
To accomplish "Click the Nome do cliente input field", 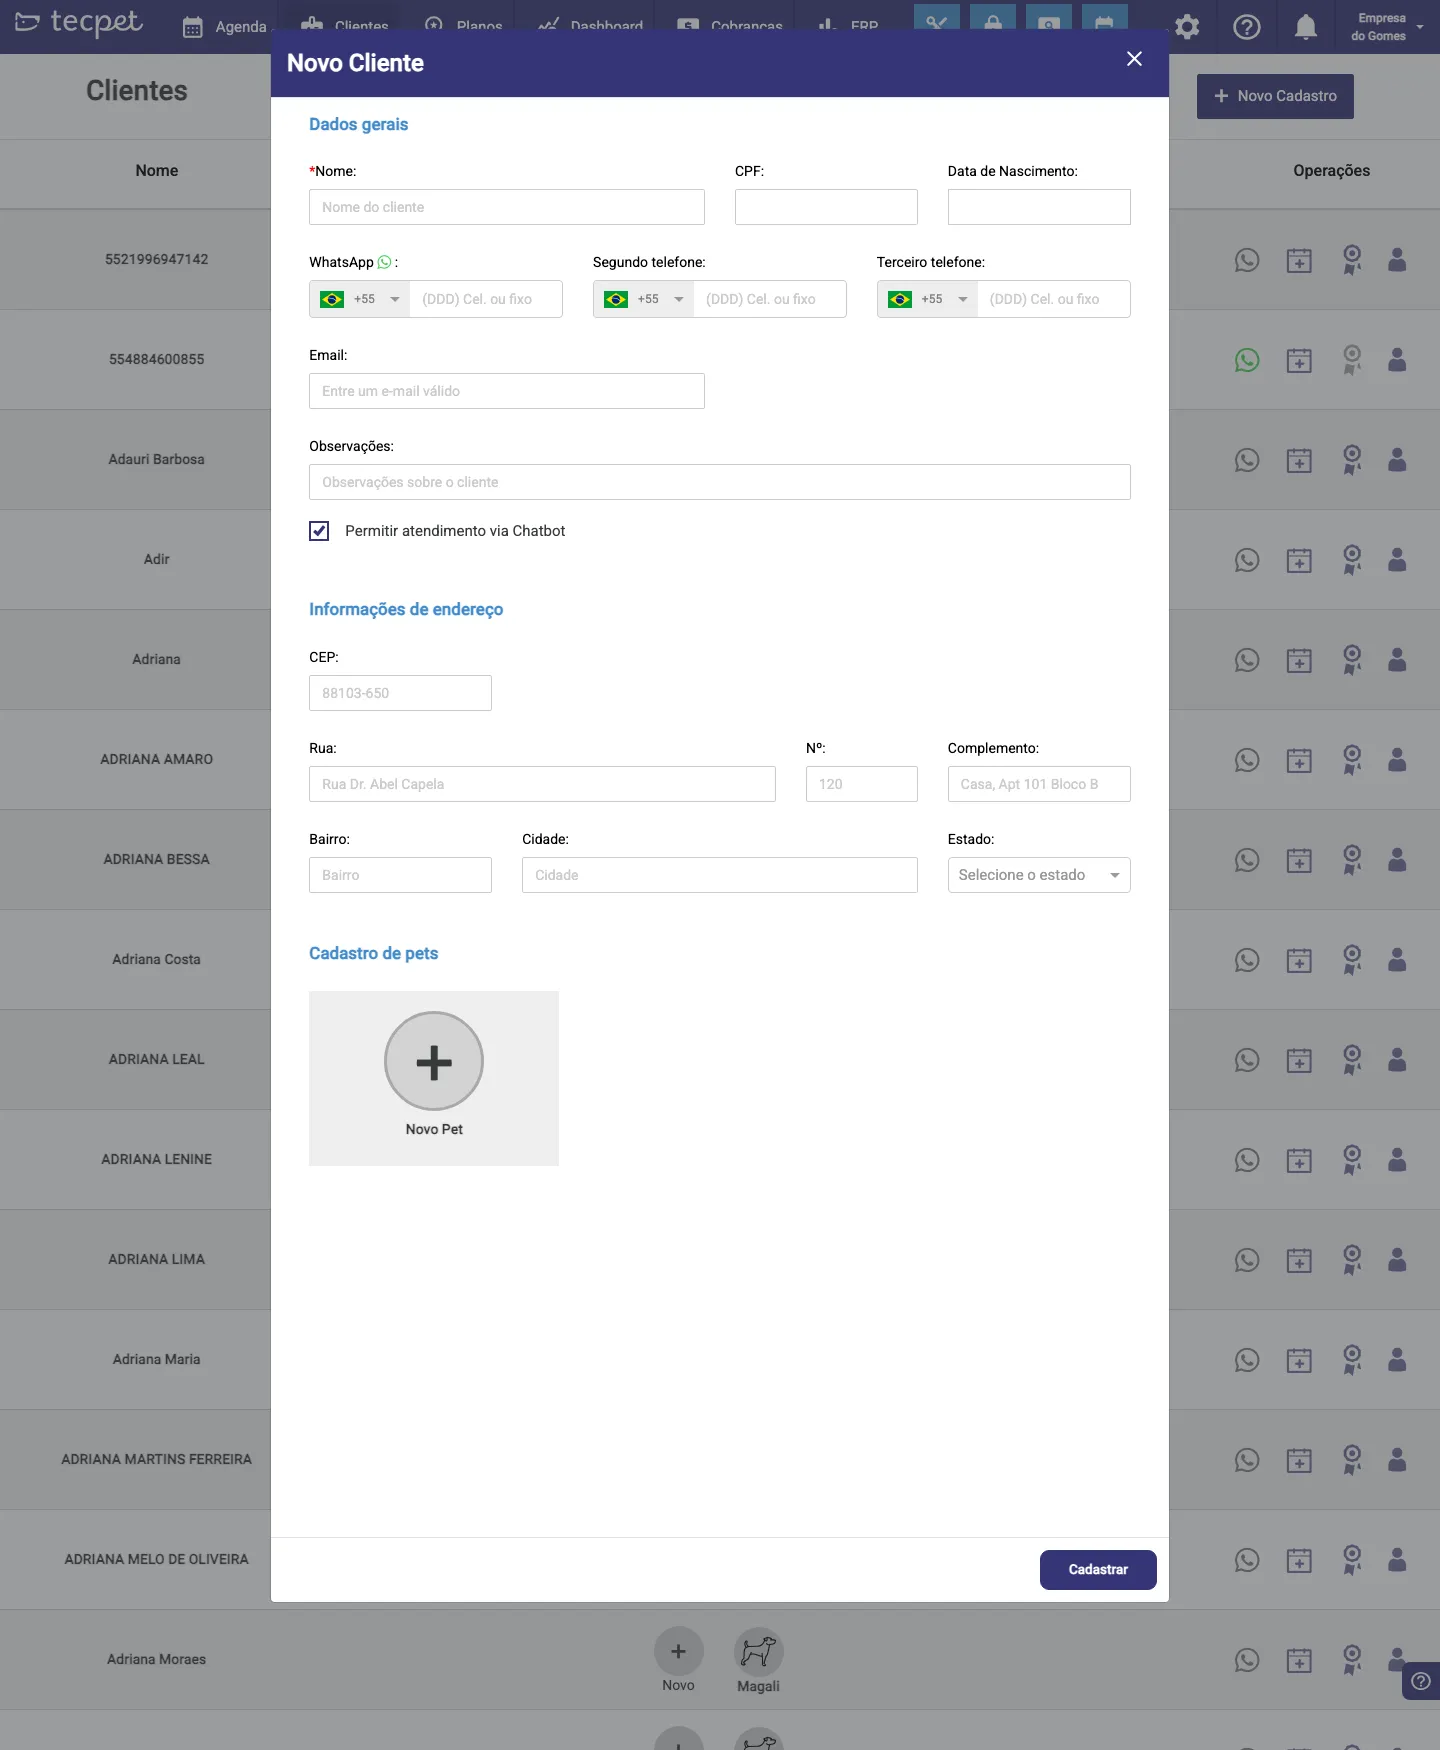I will tap(507, 207).
